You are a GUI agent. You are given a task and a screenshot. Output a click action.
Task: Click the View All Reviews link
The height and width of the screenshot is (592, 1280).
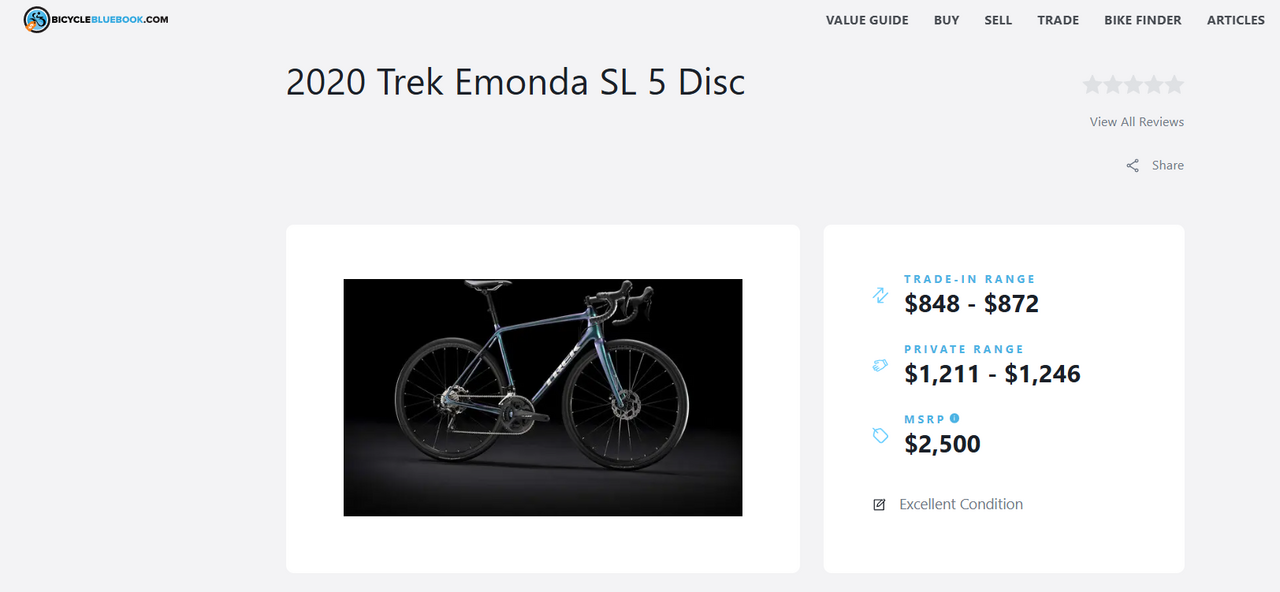coord(1137,122)
